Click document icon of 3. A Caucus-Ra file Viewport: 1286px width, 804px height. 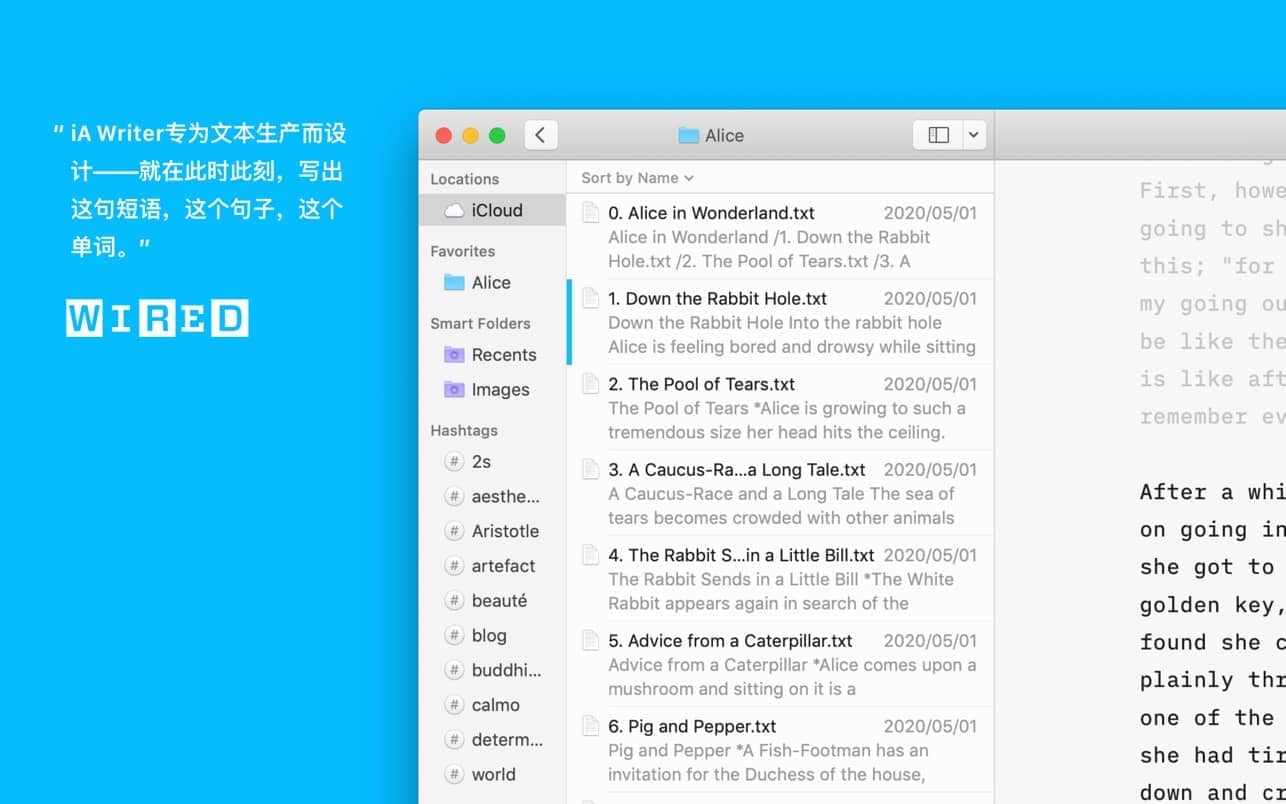coord(591,469)
